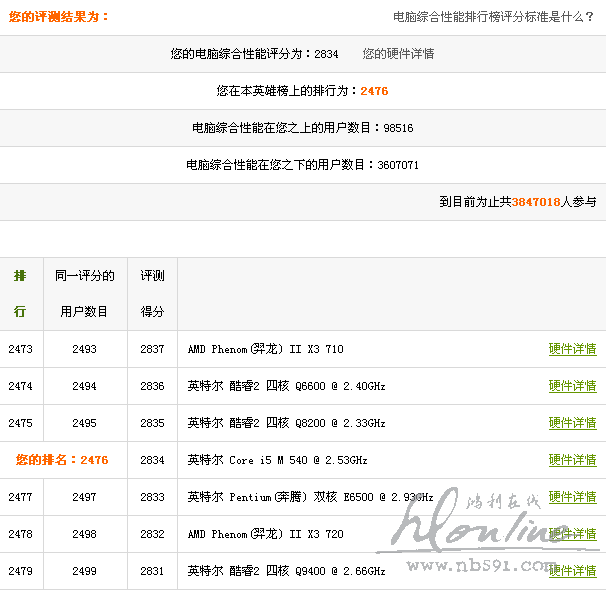Open 硬件详情 for AMD Phenom II X3 710
This screenshot has width=606, height=590.
tap(572, 349)
